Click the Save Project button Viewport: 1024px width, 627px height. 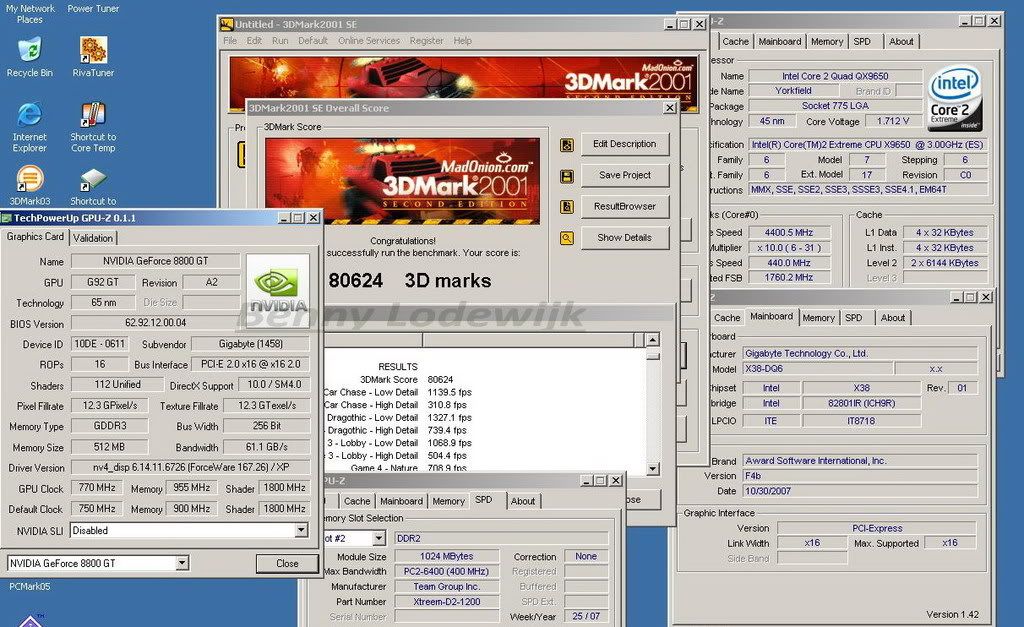point(625,175)
